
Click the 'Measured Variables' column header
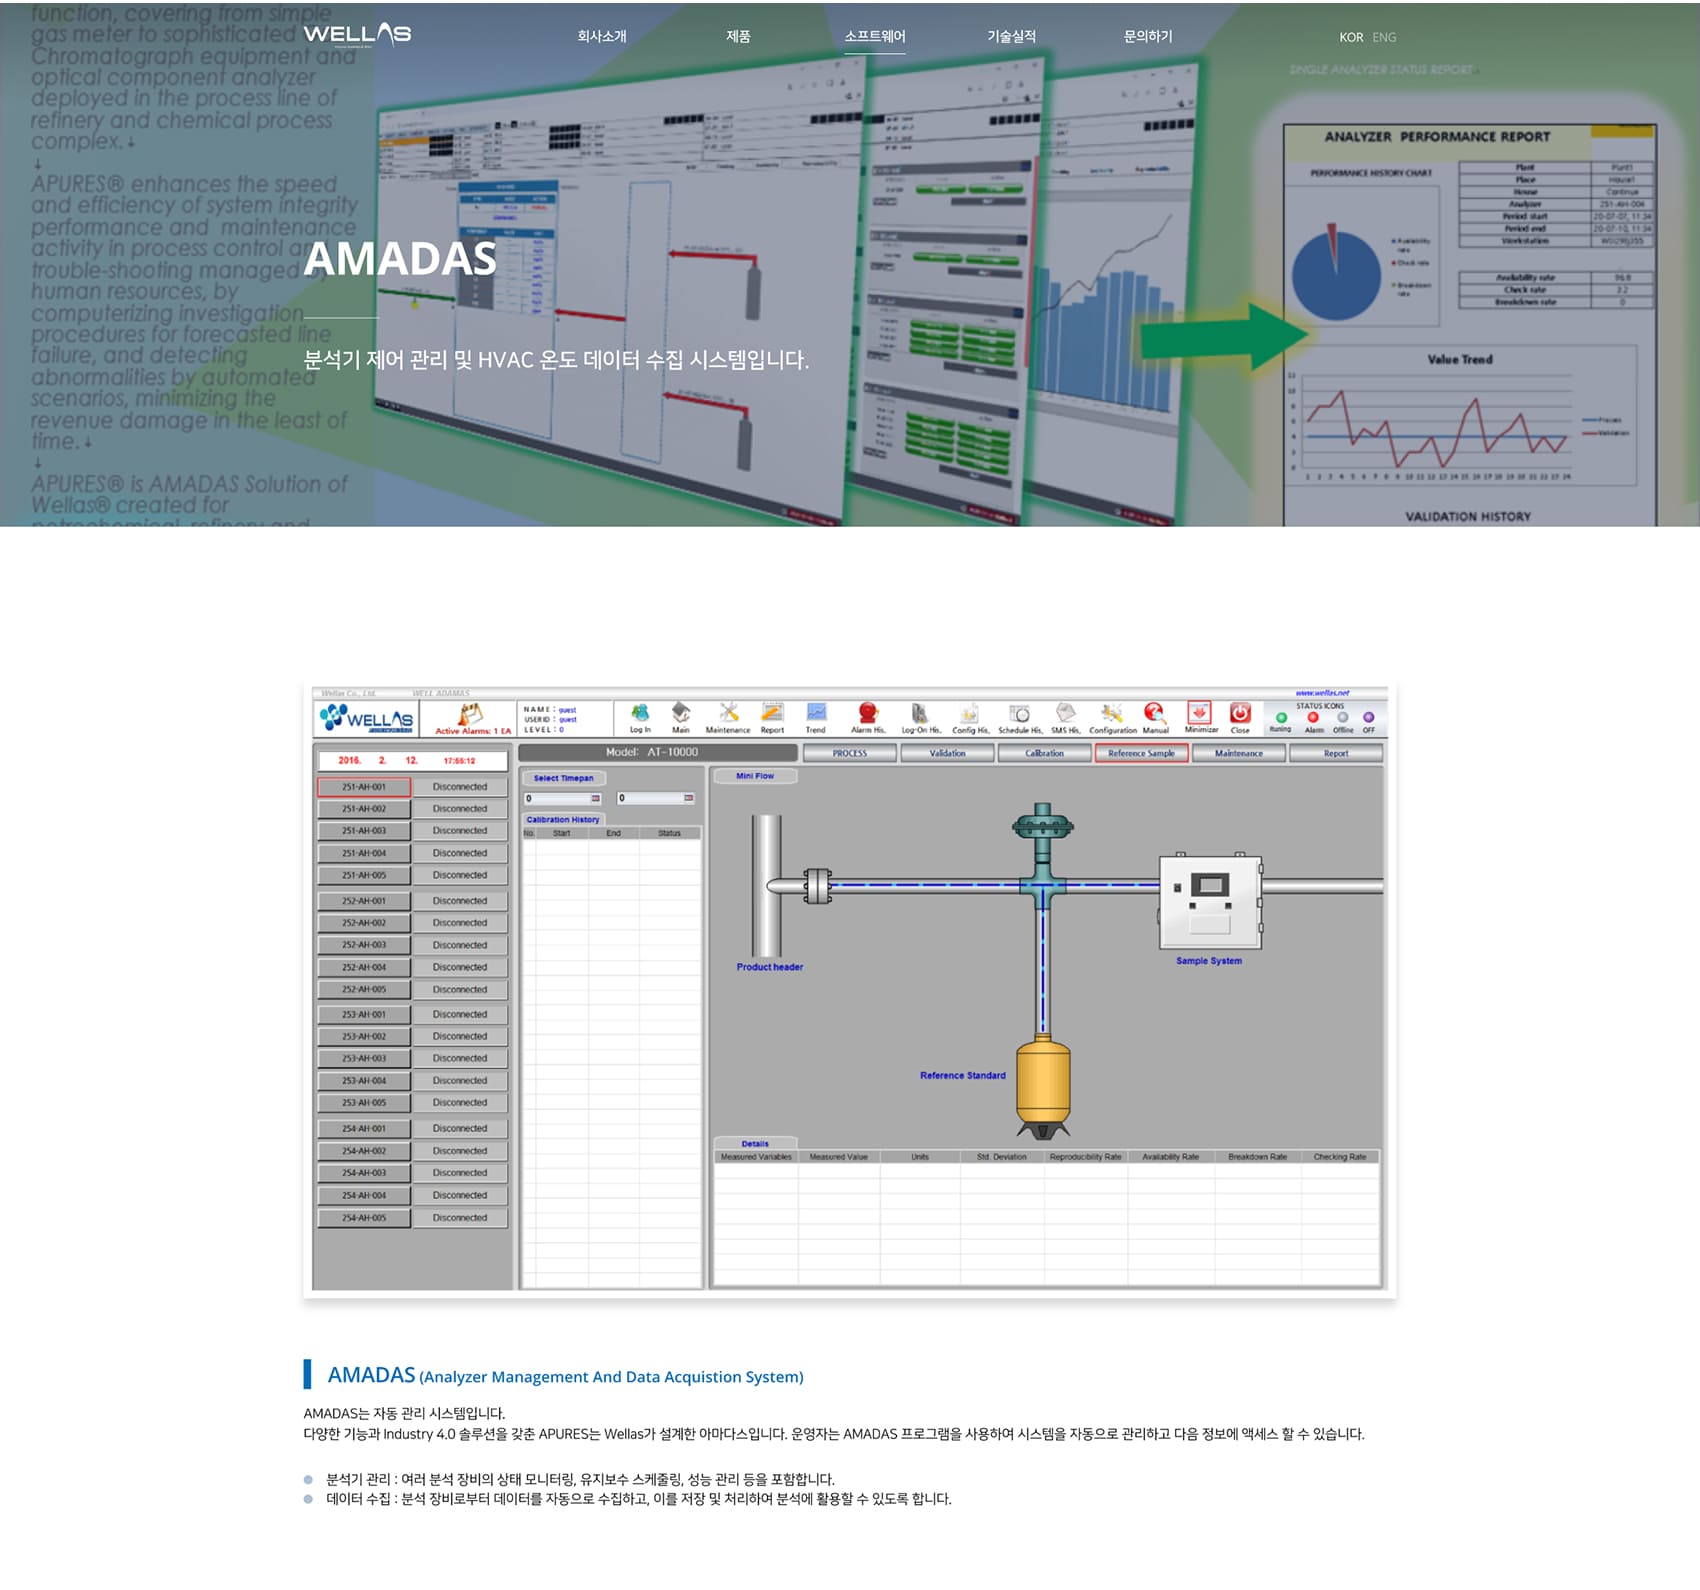(756, 1157)
